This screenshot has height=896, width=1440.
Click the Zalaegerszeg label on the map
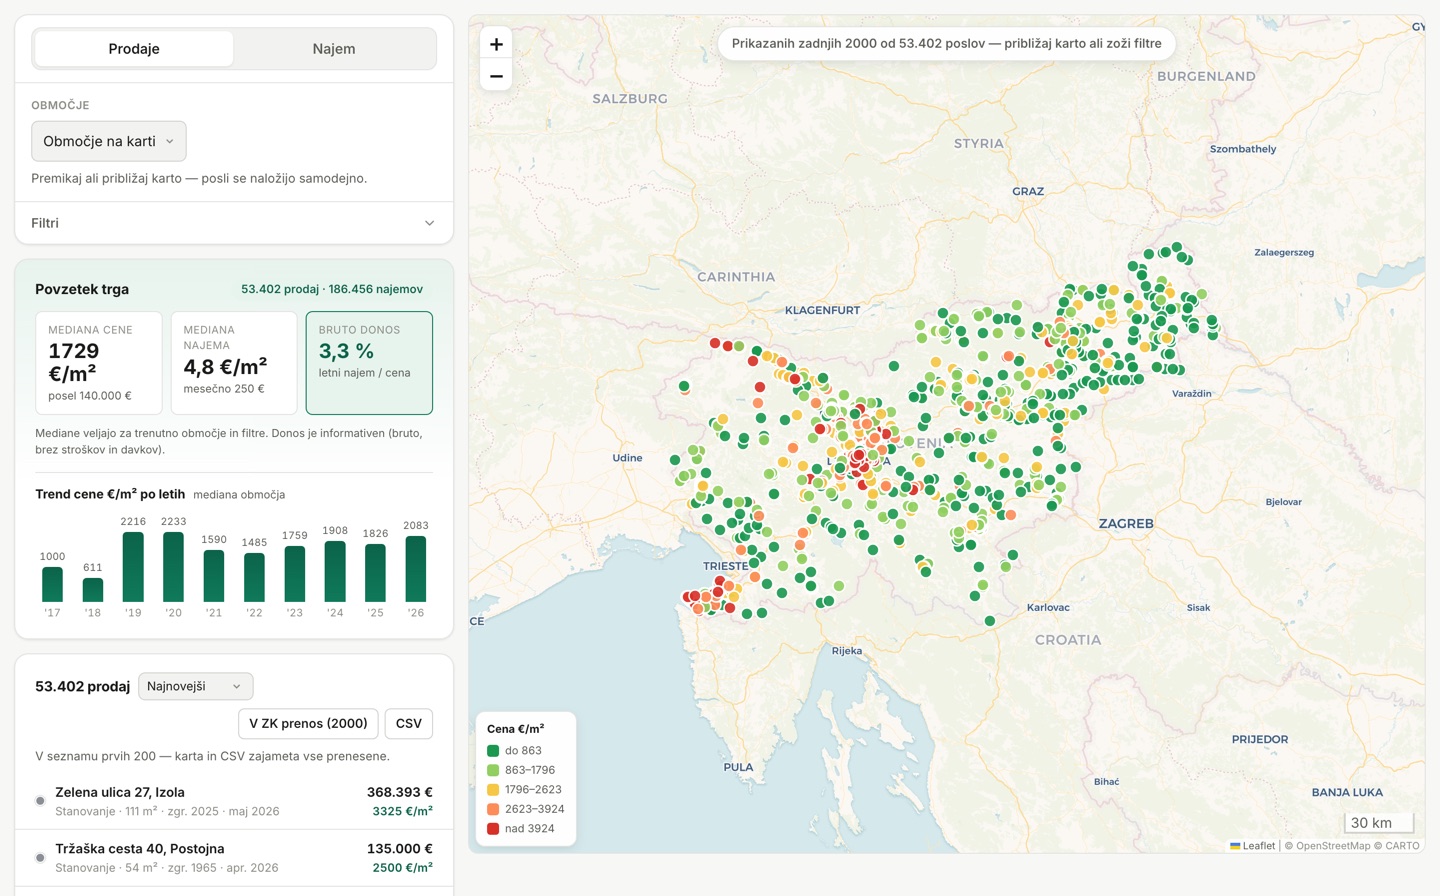click(1284, 253)
